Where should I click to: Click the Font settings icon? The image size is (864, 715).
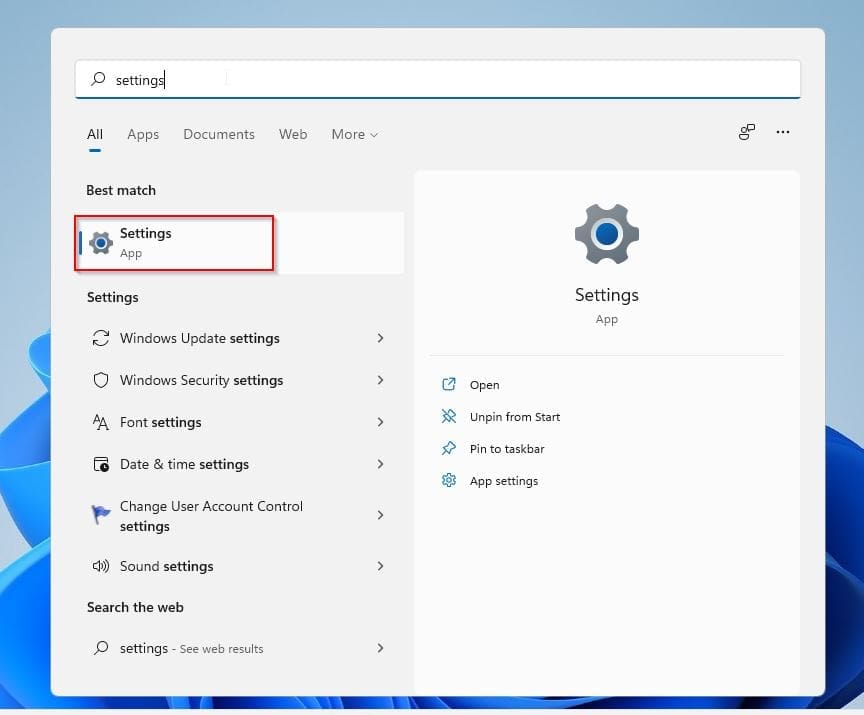[101, 422]
